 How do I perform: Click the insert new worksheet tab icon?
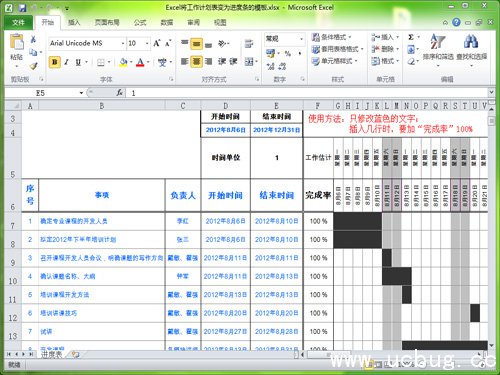click(x=75, y=354)
